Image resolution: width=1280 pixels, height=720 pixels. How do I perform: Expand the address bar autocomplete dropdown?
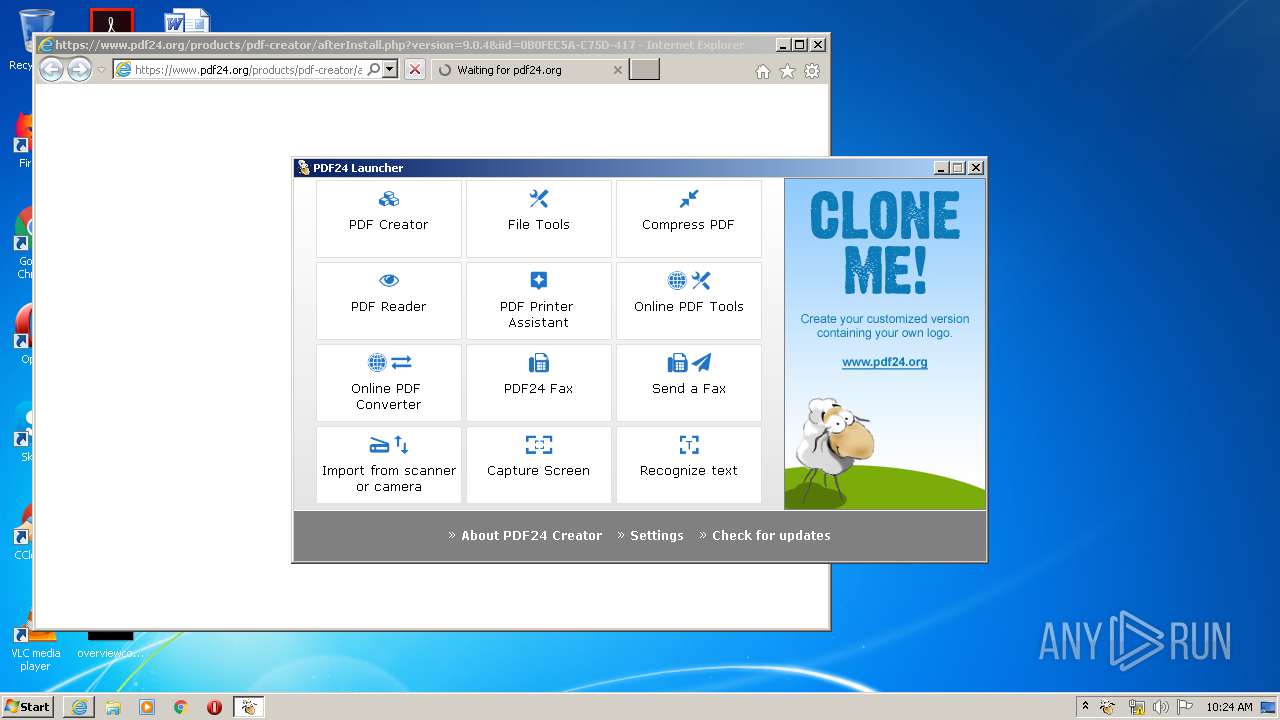[x=390, y=70]
